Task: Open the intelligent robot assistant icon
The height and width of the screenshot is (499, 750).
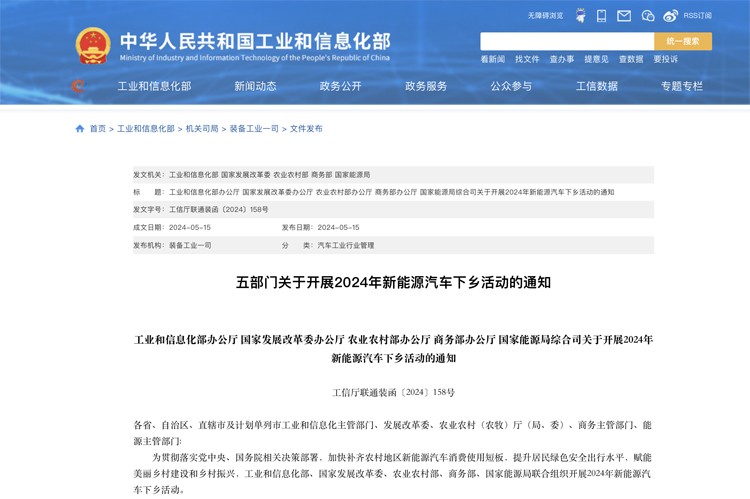Action: pyautogui.click(x=581, y=16)
